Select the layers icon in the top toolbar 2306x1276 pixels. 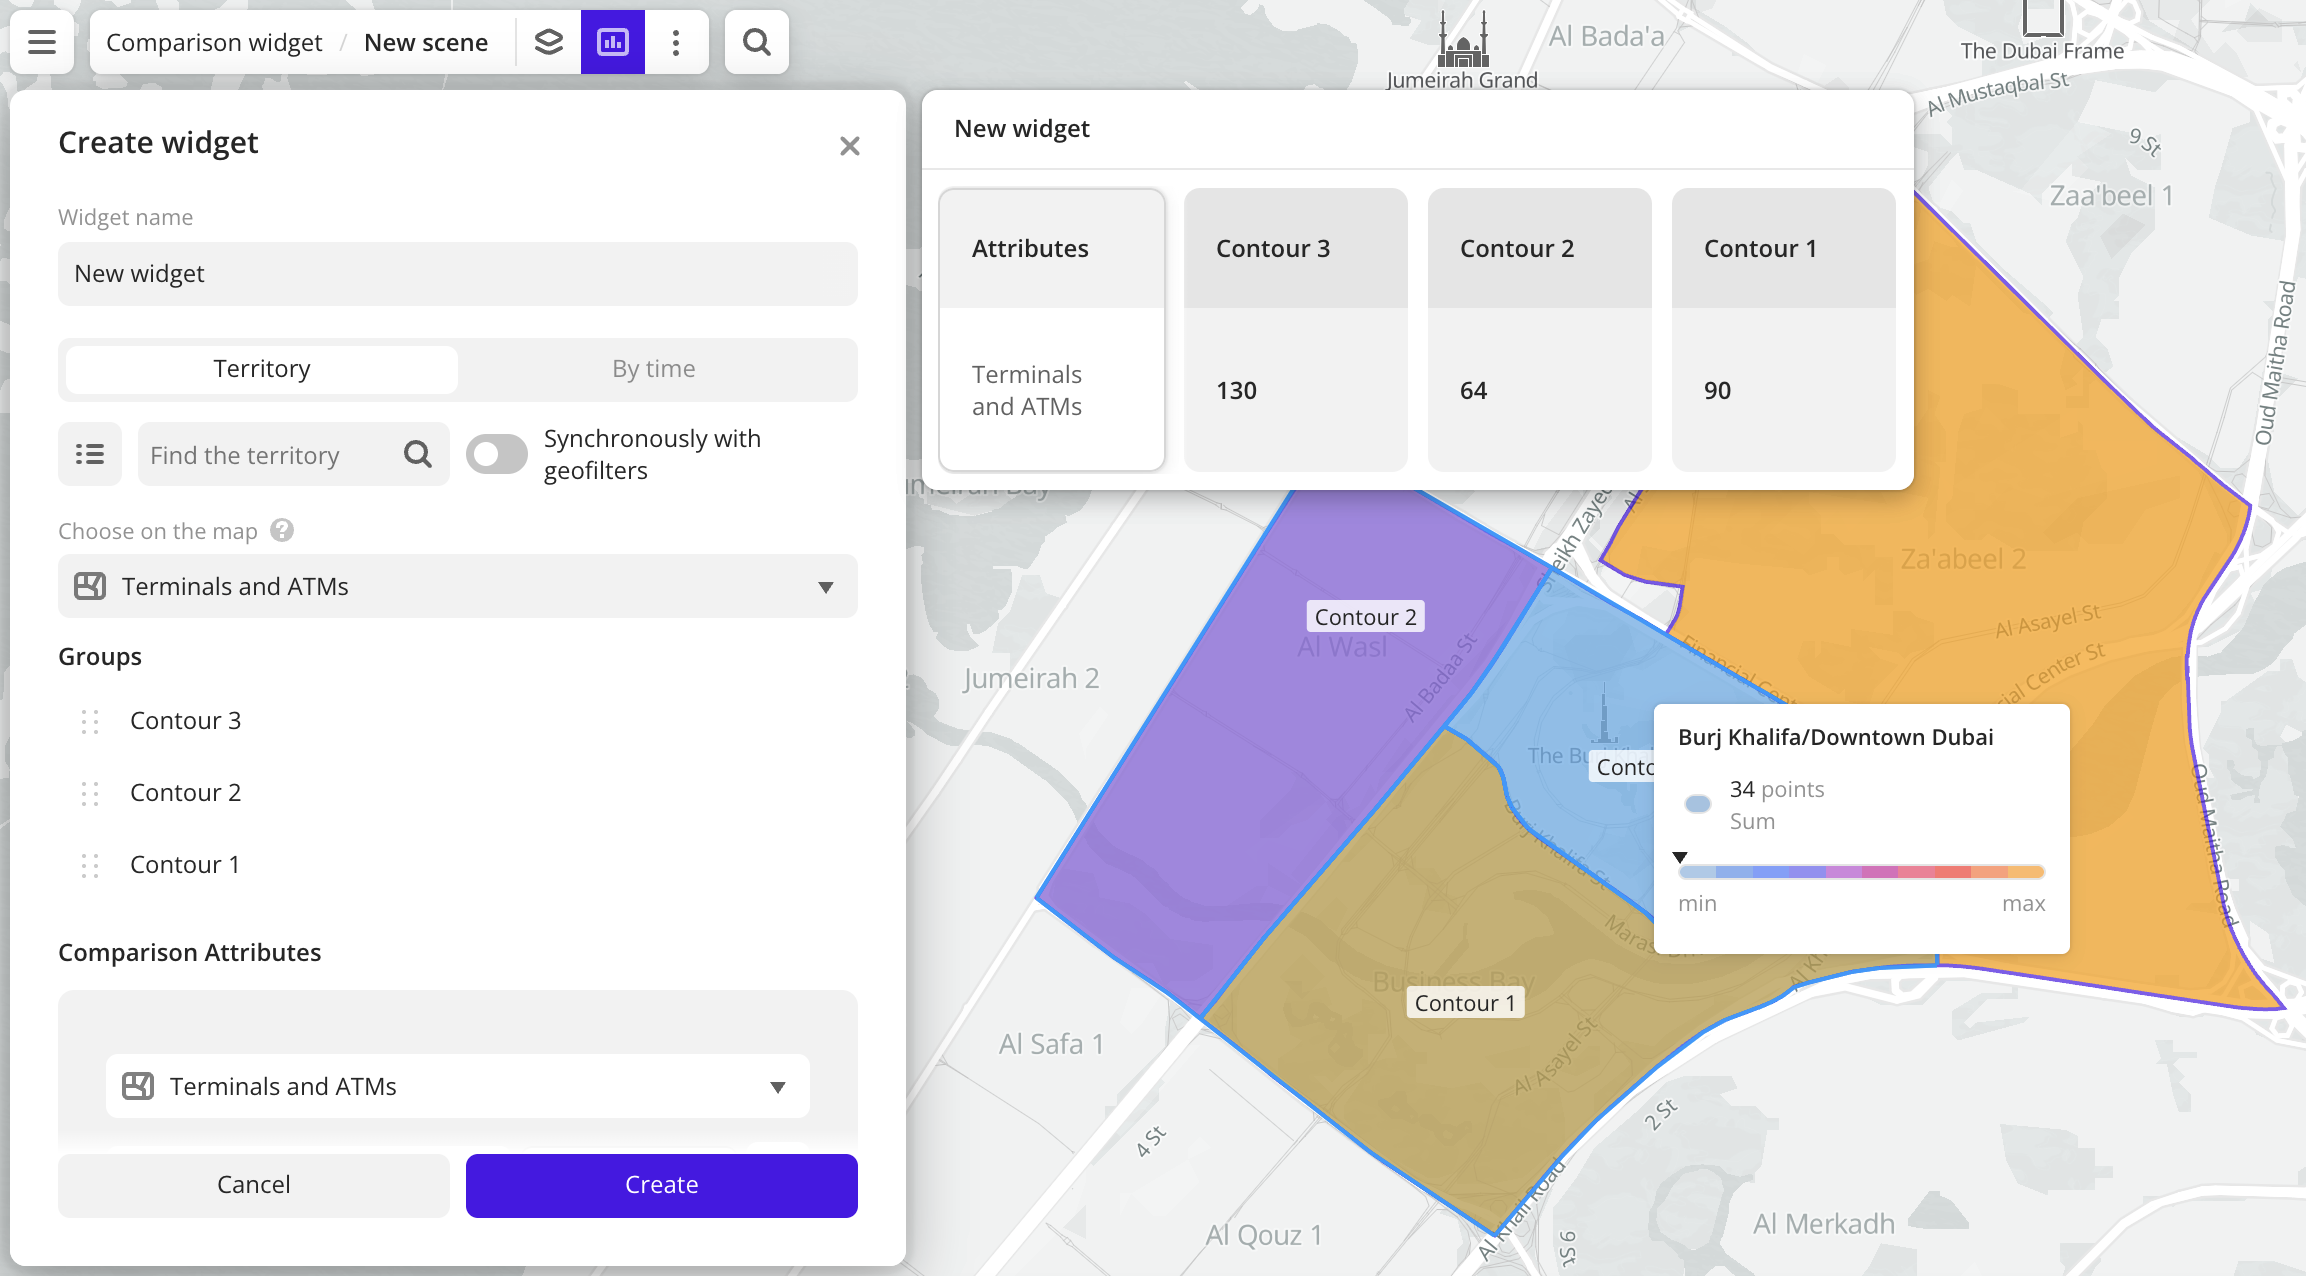(x=549, y=42)
